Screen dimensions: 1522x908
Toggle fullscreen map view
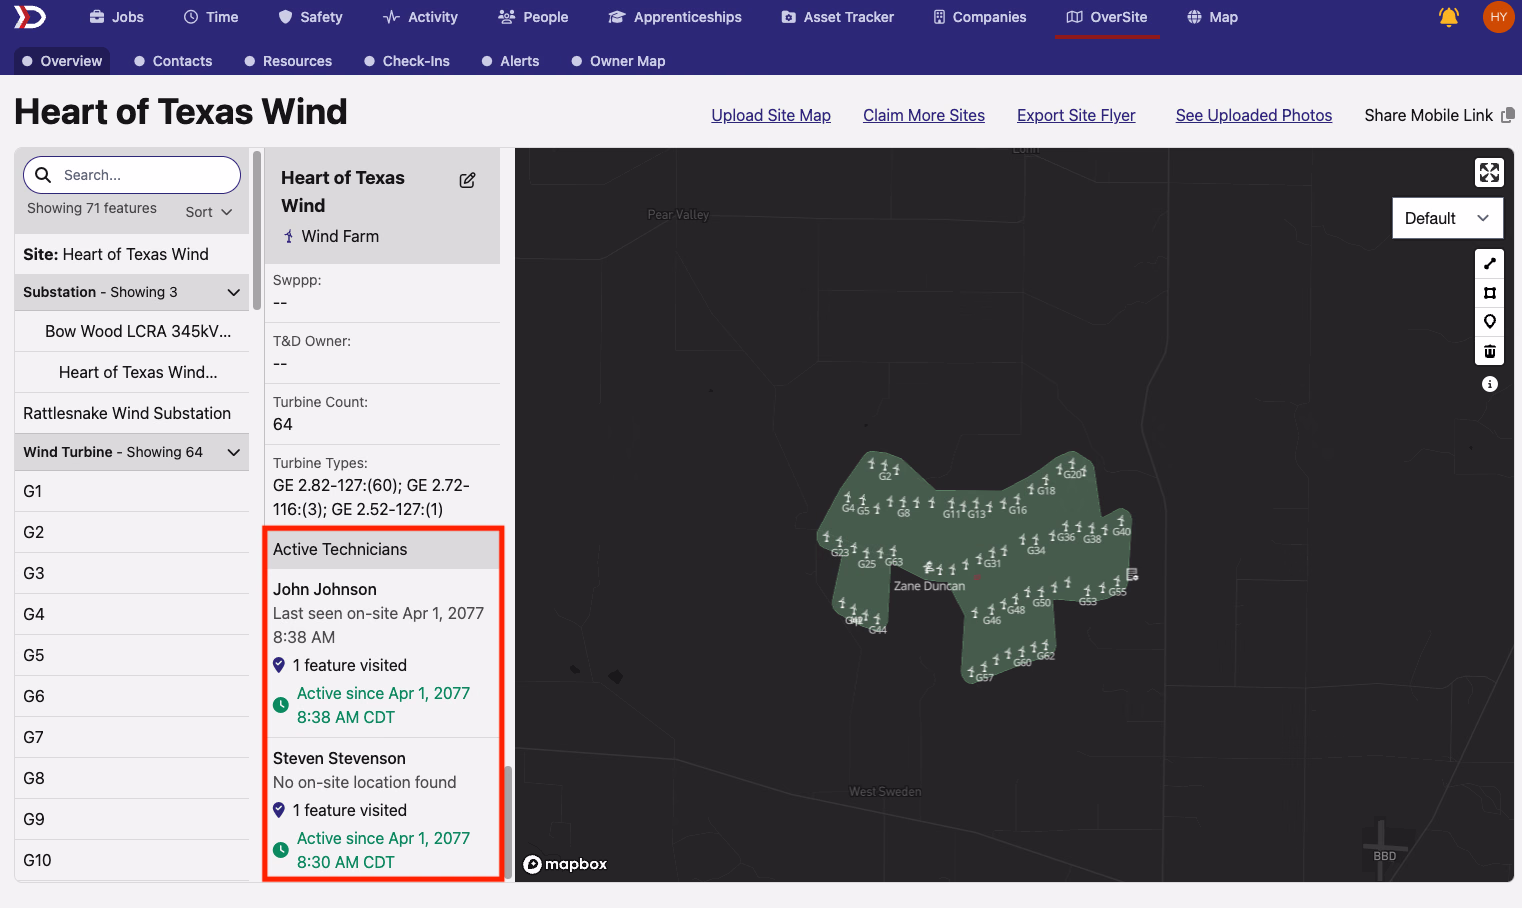click(x=1489, y=172)
